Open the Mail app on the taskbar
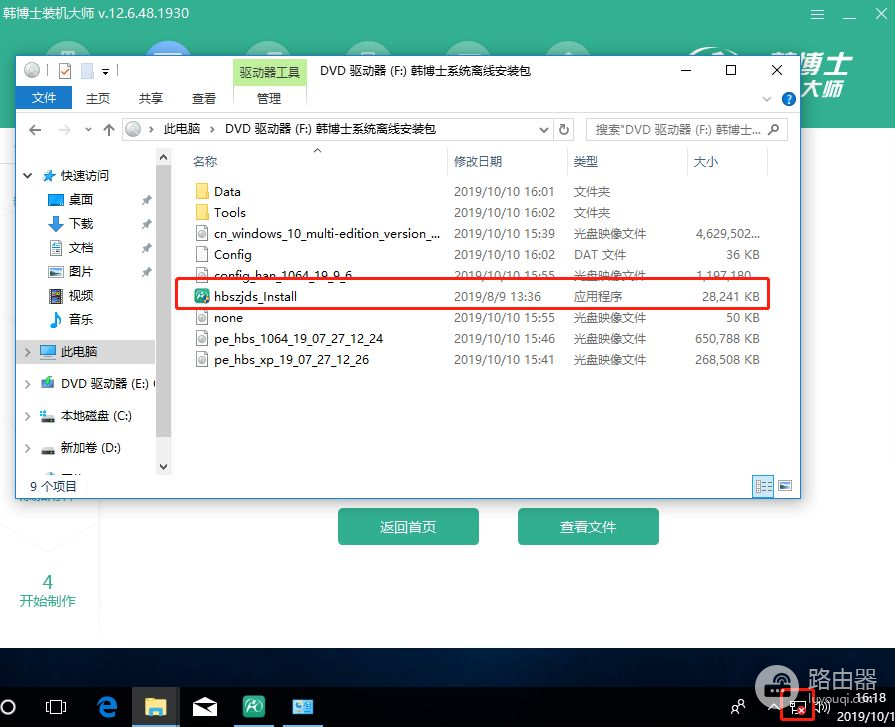 (205, 707)
